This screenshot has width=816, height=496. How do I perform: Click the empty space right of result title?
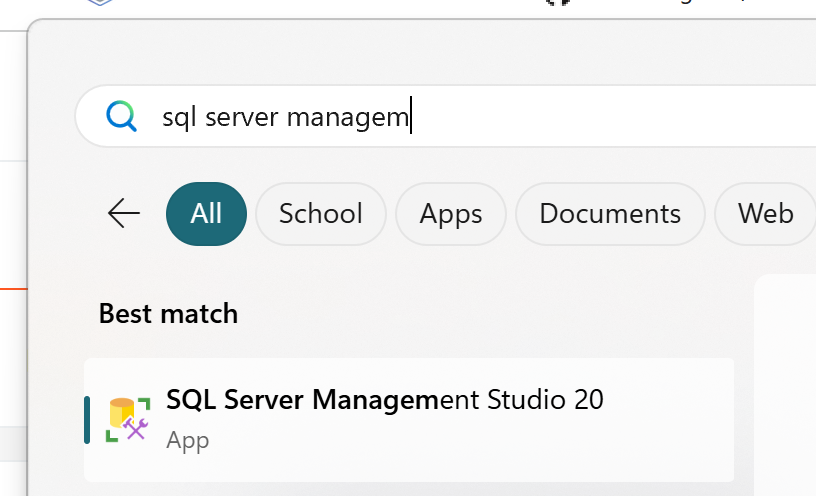670,401
